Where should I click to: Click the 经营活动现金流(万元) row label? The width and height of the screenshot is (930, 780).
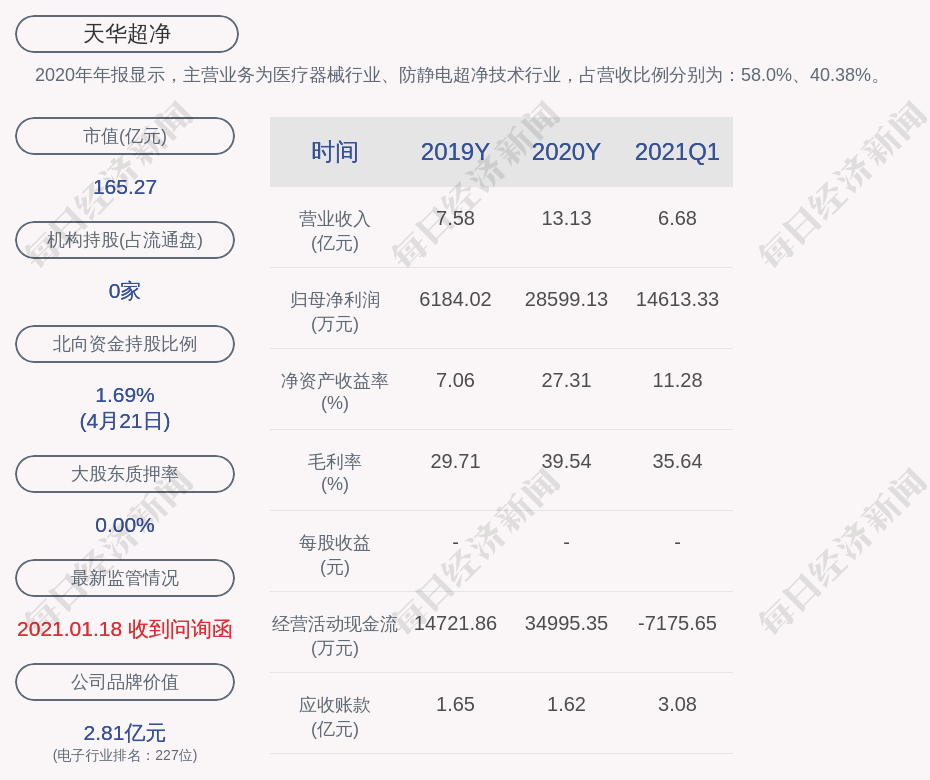pos(335,636)
